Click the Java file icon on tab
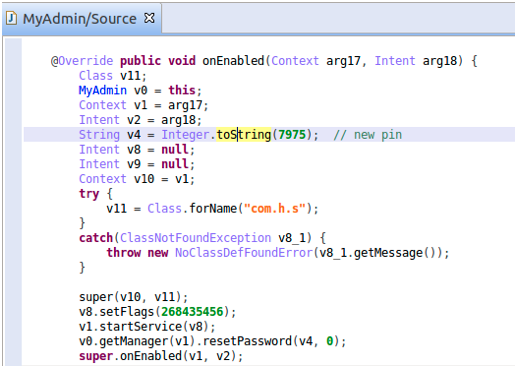Viewport: 516px width, 369px height. click(x=12, y=18)
